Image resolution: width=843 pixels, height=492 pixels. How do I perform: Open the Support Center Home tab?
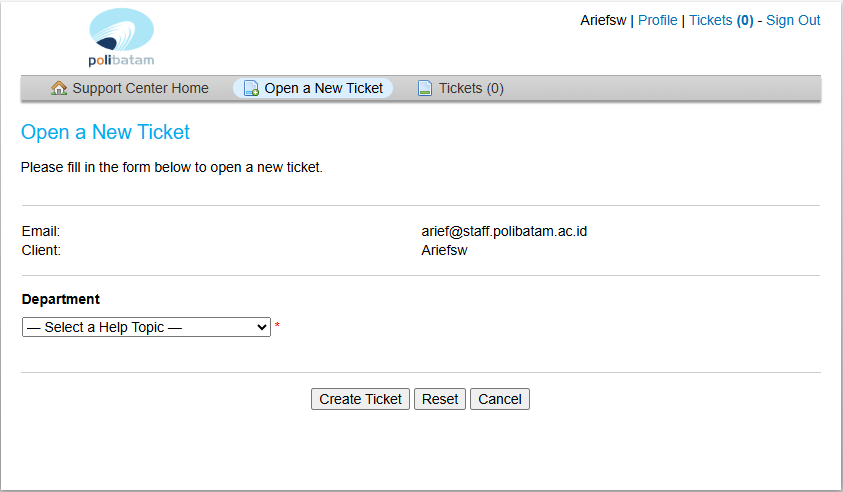140,88
